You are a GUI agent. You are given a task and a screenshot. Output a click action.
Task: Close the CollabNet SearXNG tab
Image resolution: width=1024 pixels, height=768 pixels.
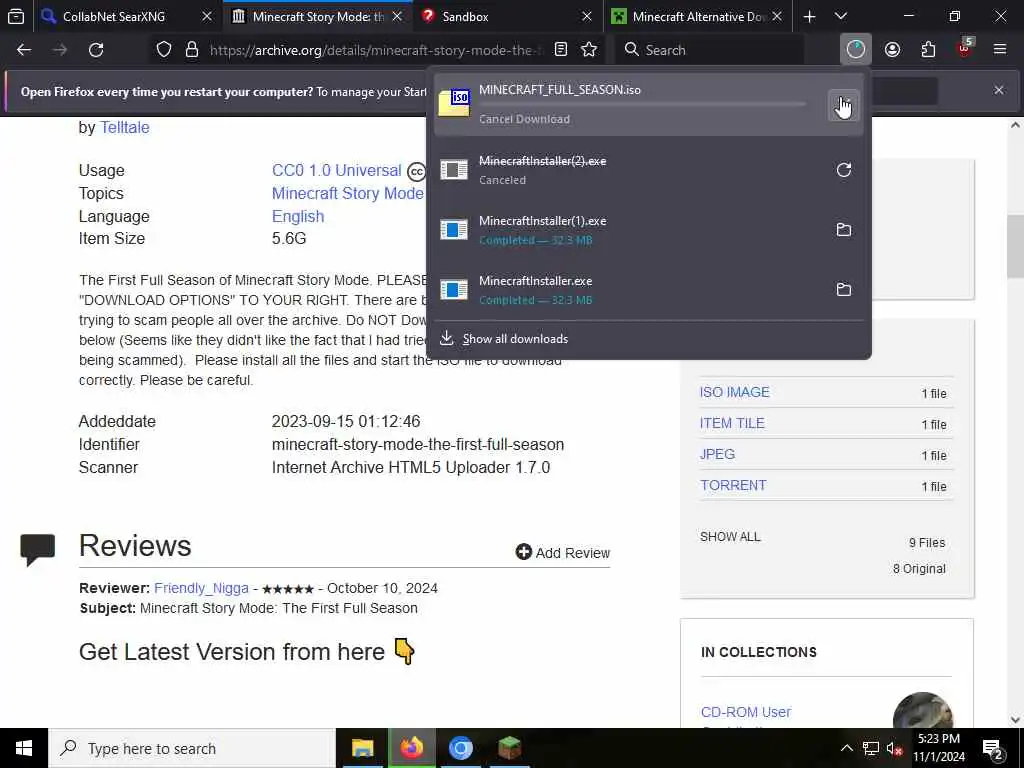tap(206, 16)
